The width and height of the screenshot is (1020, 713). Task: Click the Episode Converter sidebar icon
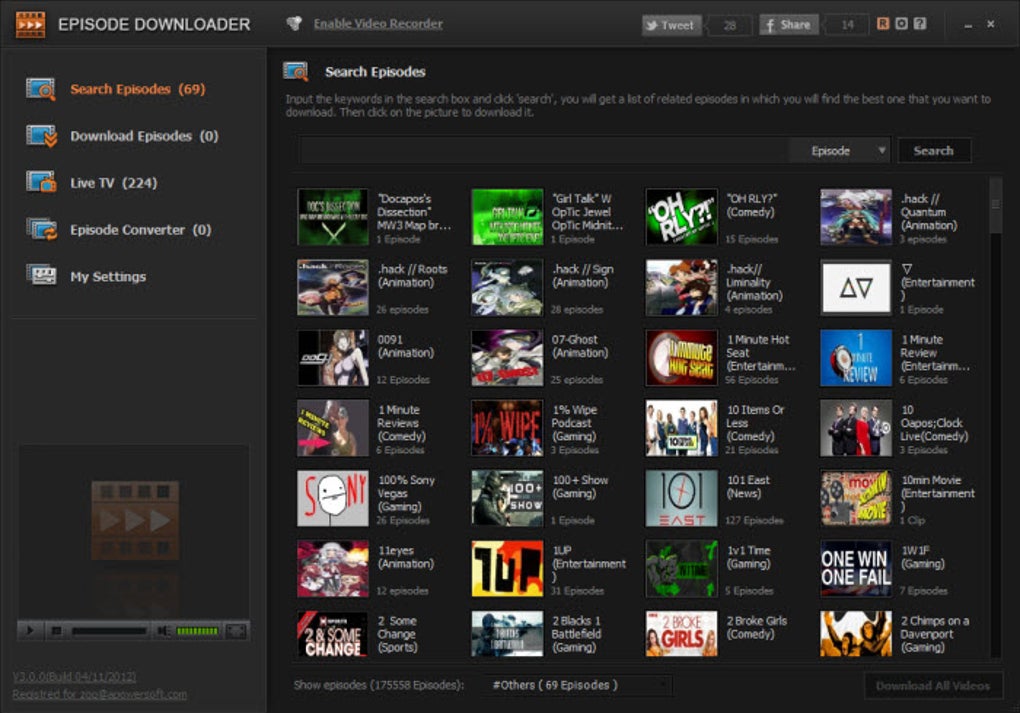(x=41, y=230)
